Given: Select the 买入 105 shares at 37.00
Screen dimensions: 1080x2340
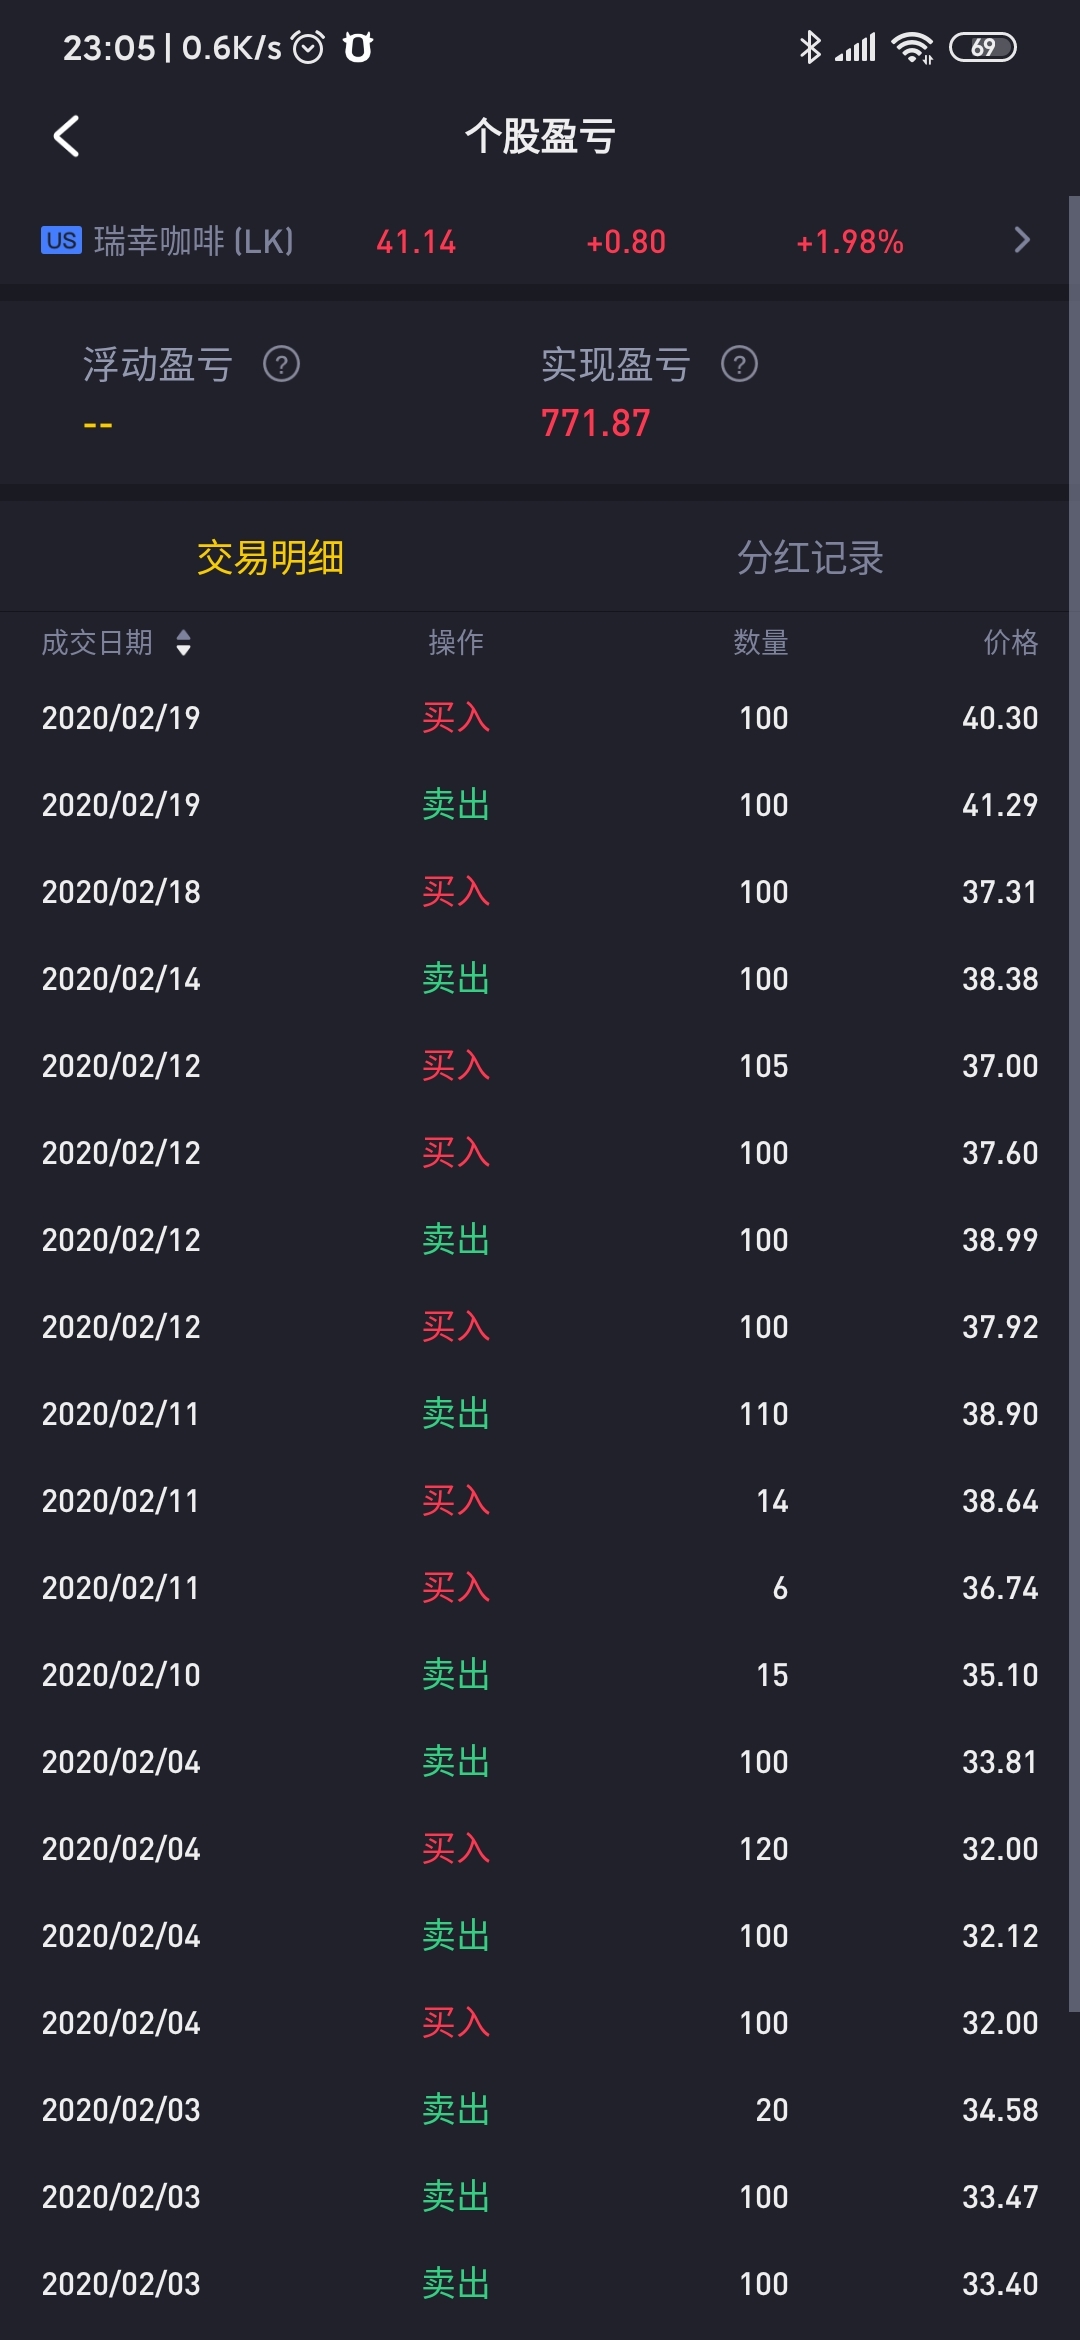Looking at the screenshot, I should 540,1066.
